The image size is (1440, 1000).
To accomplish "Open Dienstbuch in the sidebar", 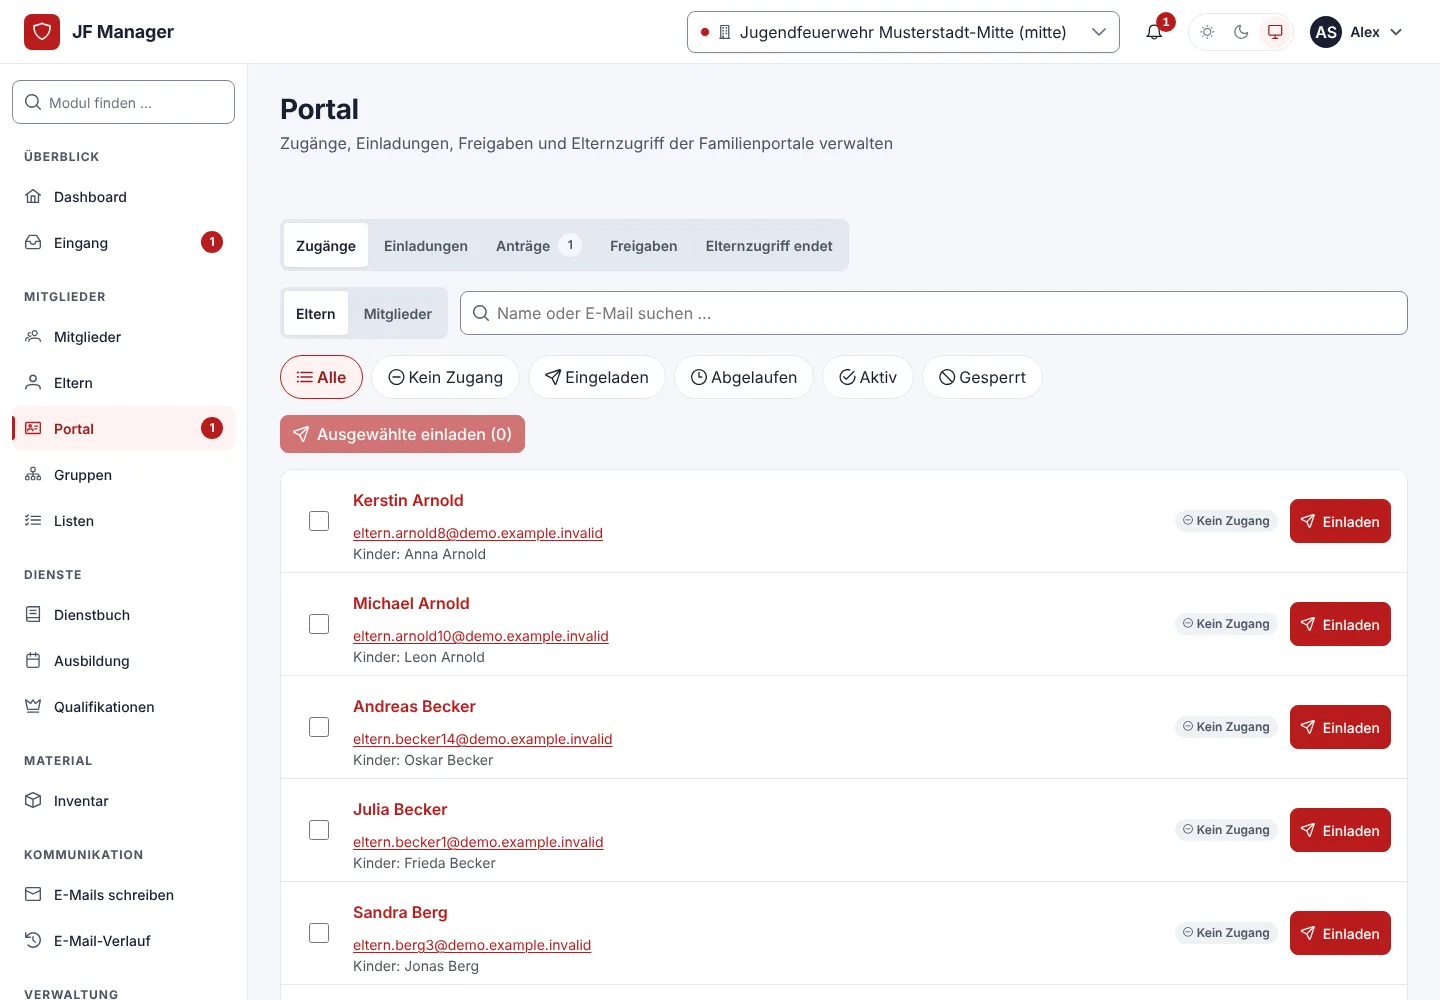I will tap(124, 615).
